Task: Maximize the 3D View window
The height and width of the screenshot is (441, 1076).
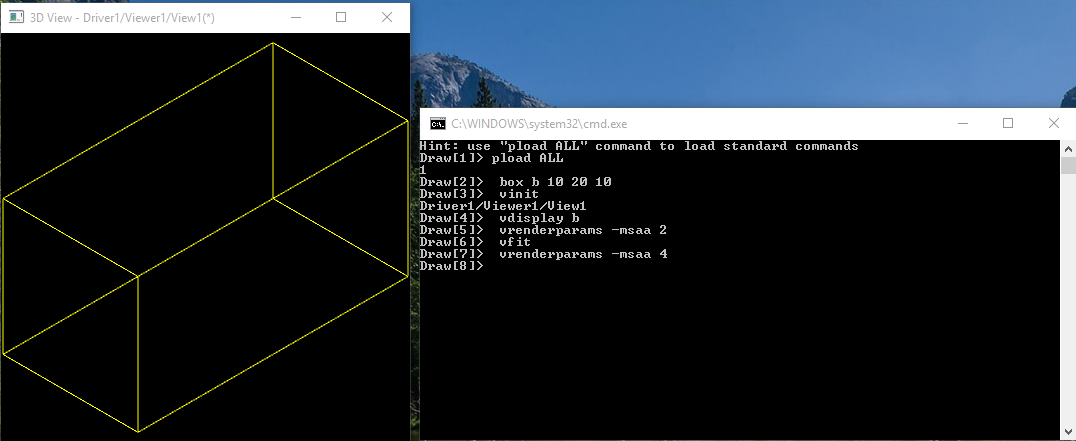Action: click(x=341, y=17)
